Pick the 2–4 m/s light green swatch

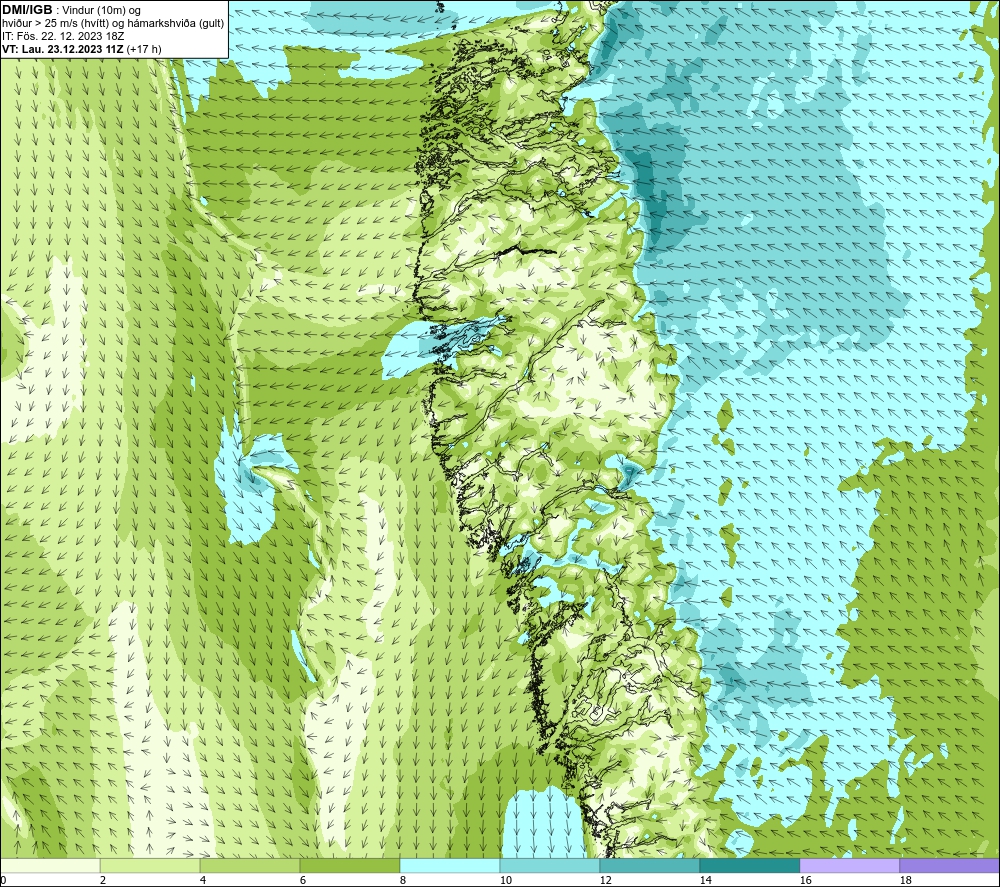(150, 866)
